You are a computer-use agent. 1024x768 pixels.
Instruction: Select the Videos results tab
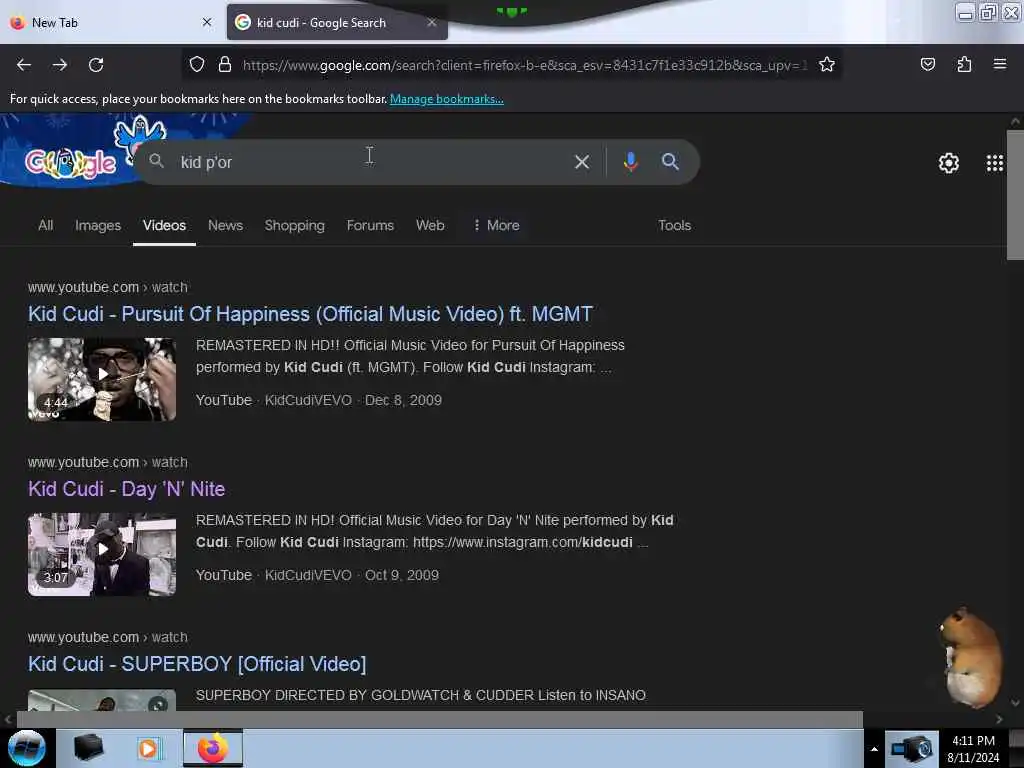(x=165, y=225)
